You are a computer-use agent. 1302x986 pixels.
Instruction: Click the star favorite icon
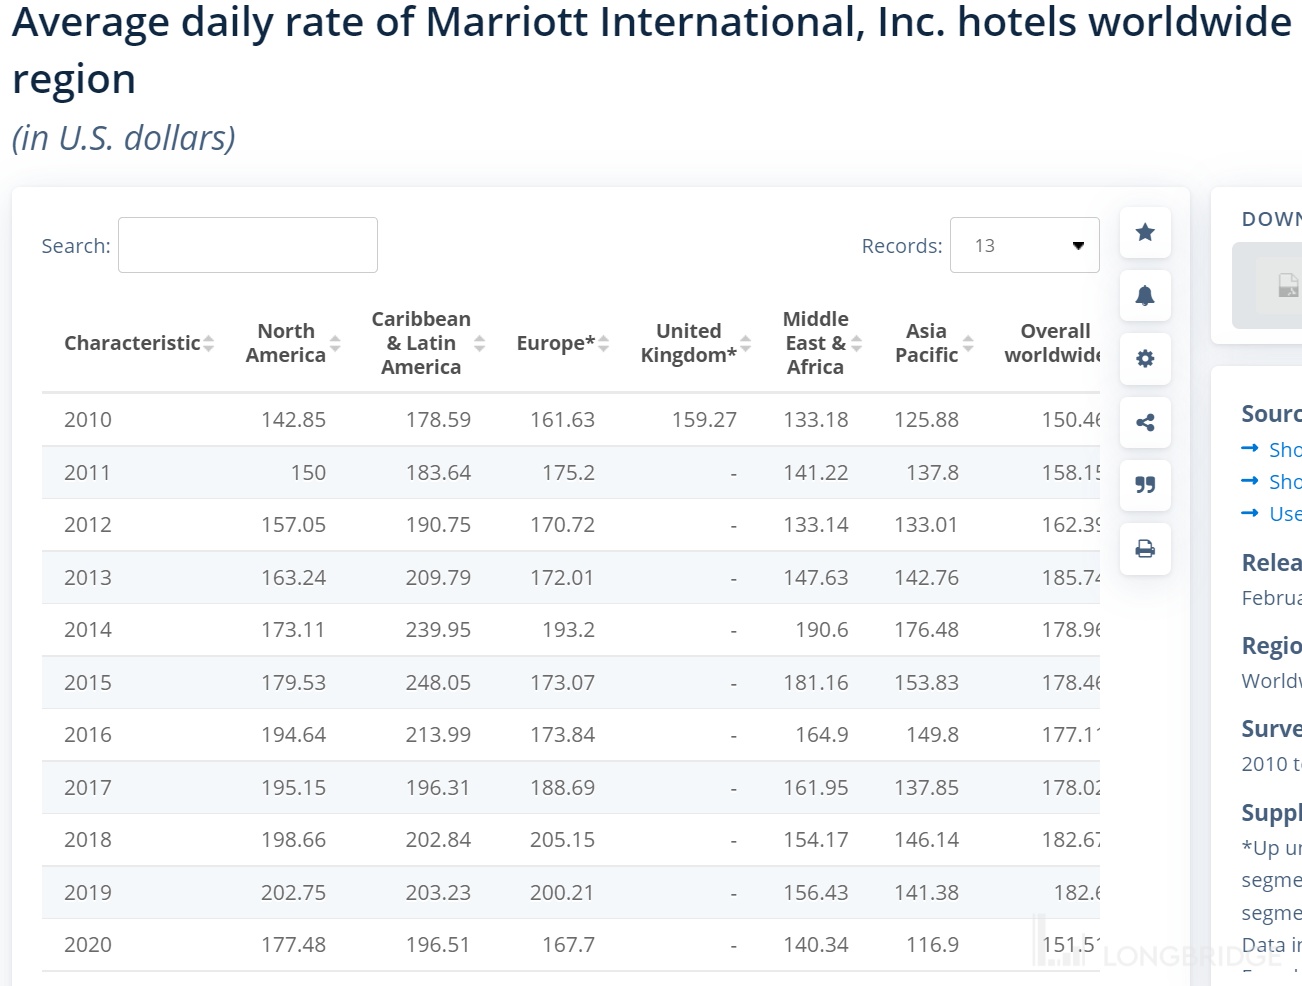point(1145,233)
